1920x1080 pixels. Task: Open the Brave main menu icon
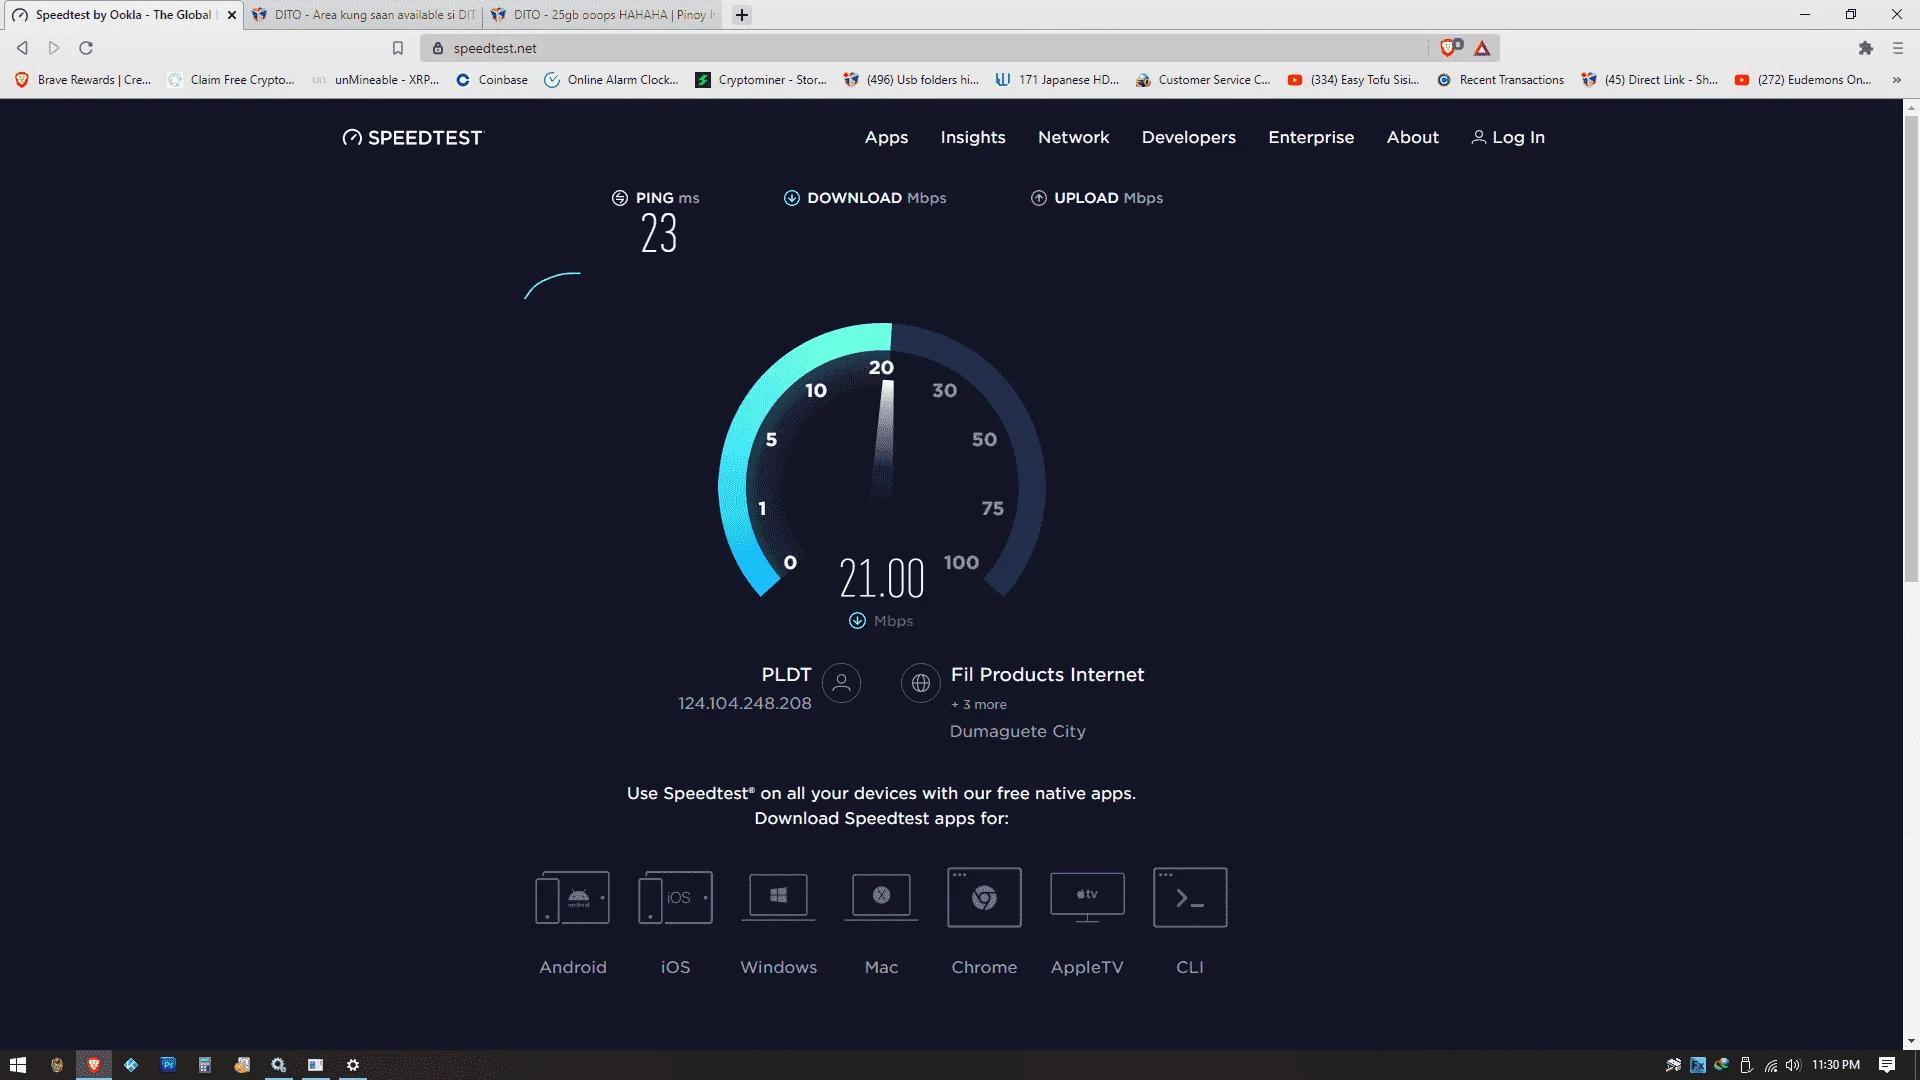point(1897,48)
